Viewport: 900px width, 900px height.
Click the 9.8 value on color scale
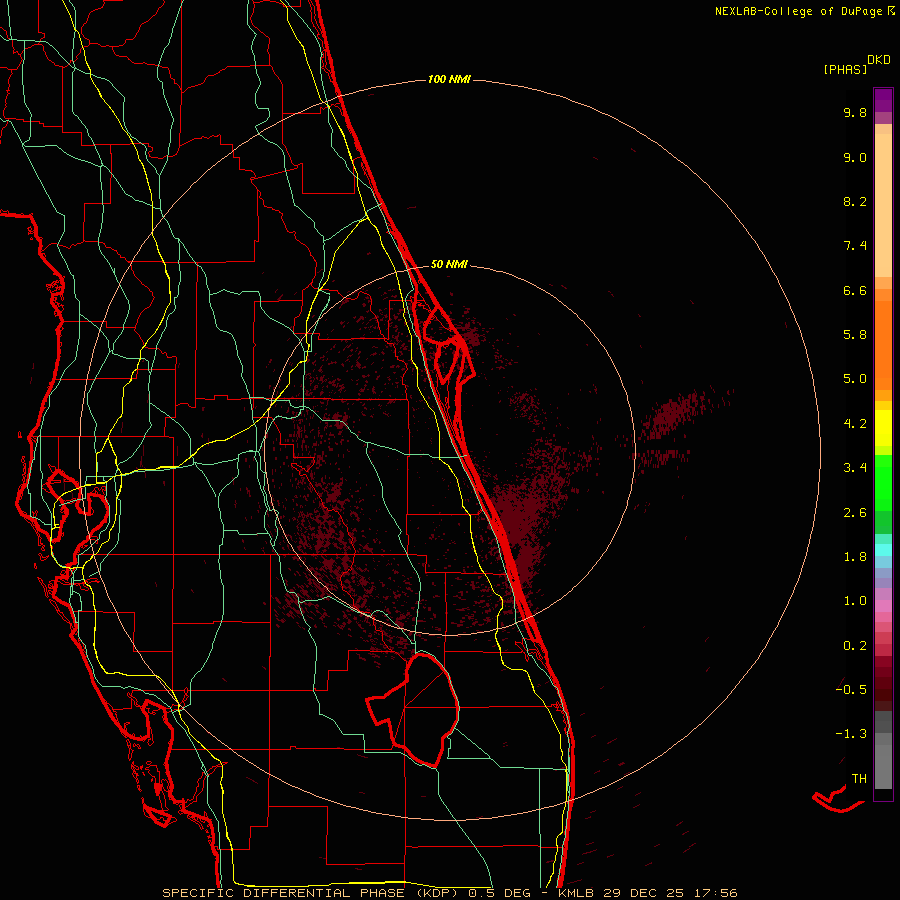[x=855, y=112]
